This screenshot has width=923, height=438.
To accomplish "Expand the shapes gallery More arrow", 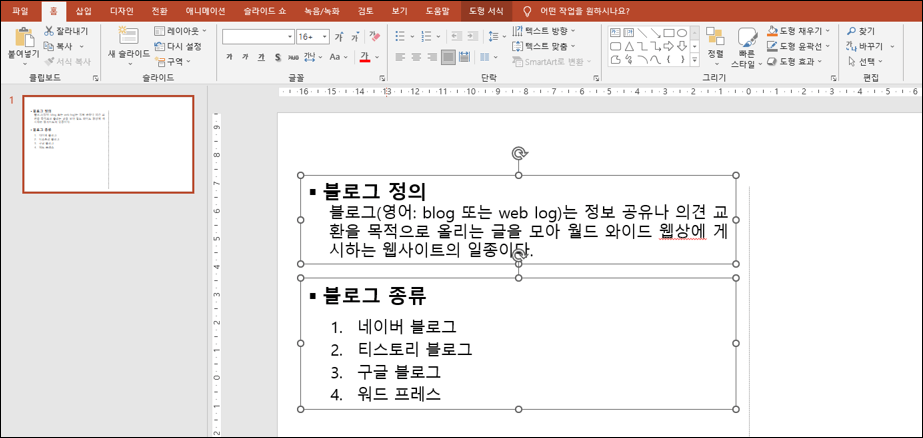I will click(x=695, y=60).
